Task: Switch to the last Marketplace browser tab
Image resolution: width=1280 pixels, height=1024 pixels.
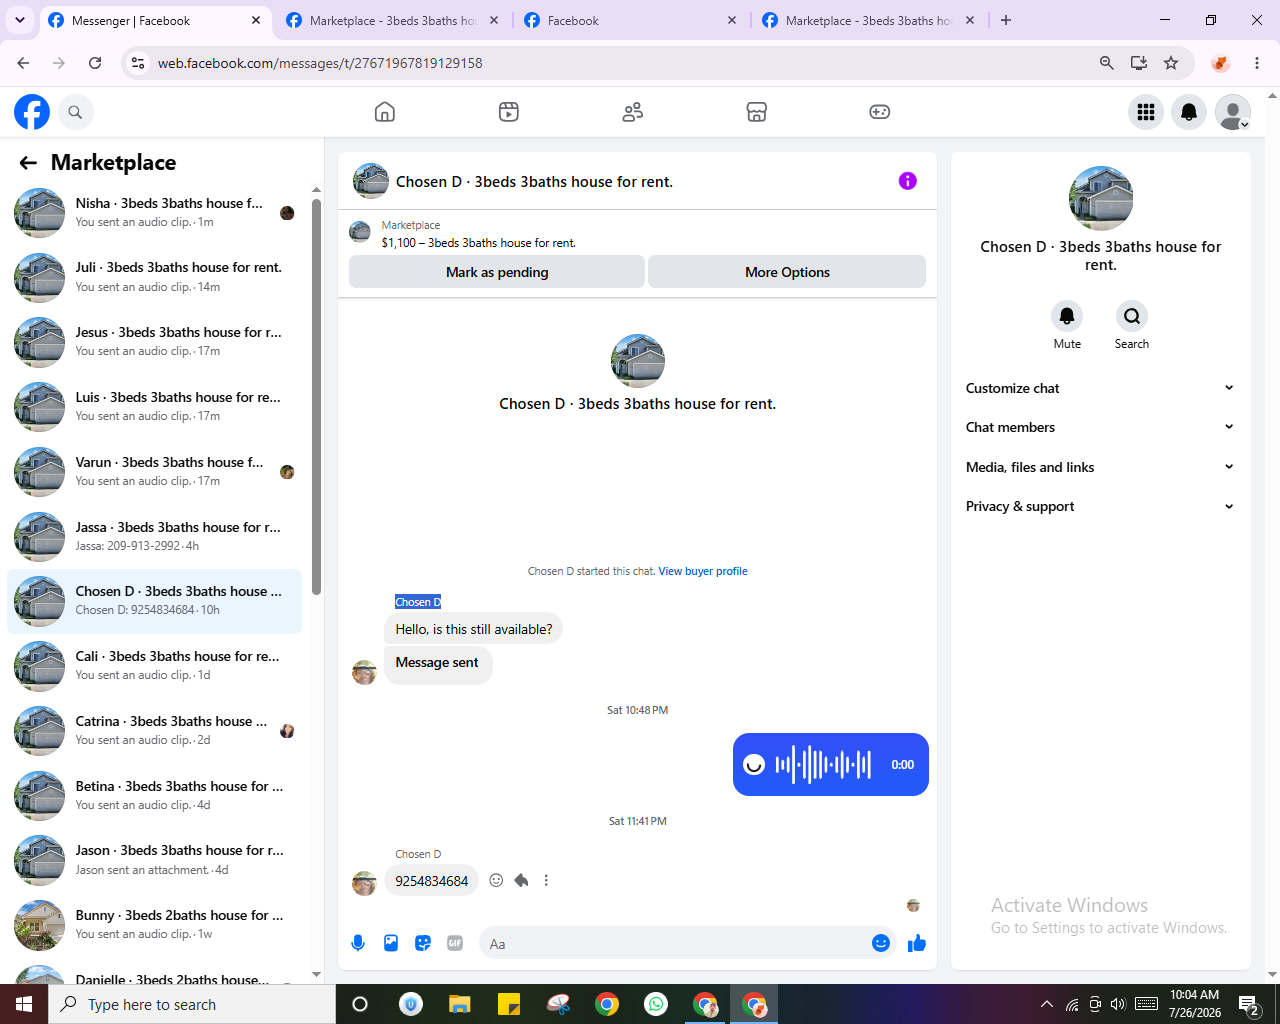Action: coord(868,20)
